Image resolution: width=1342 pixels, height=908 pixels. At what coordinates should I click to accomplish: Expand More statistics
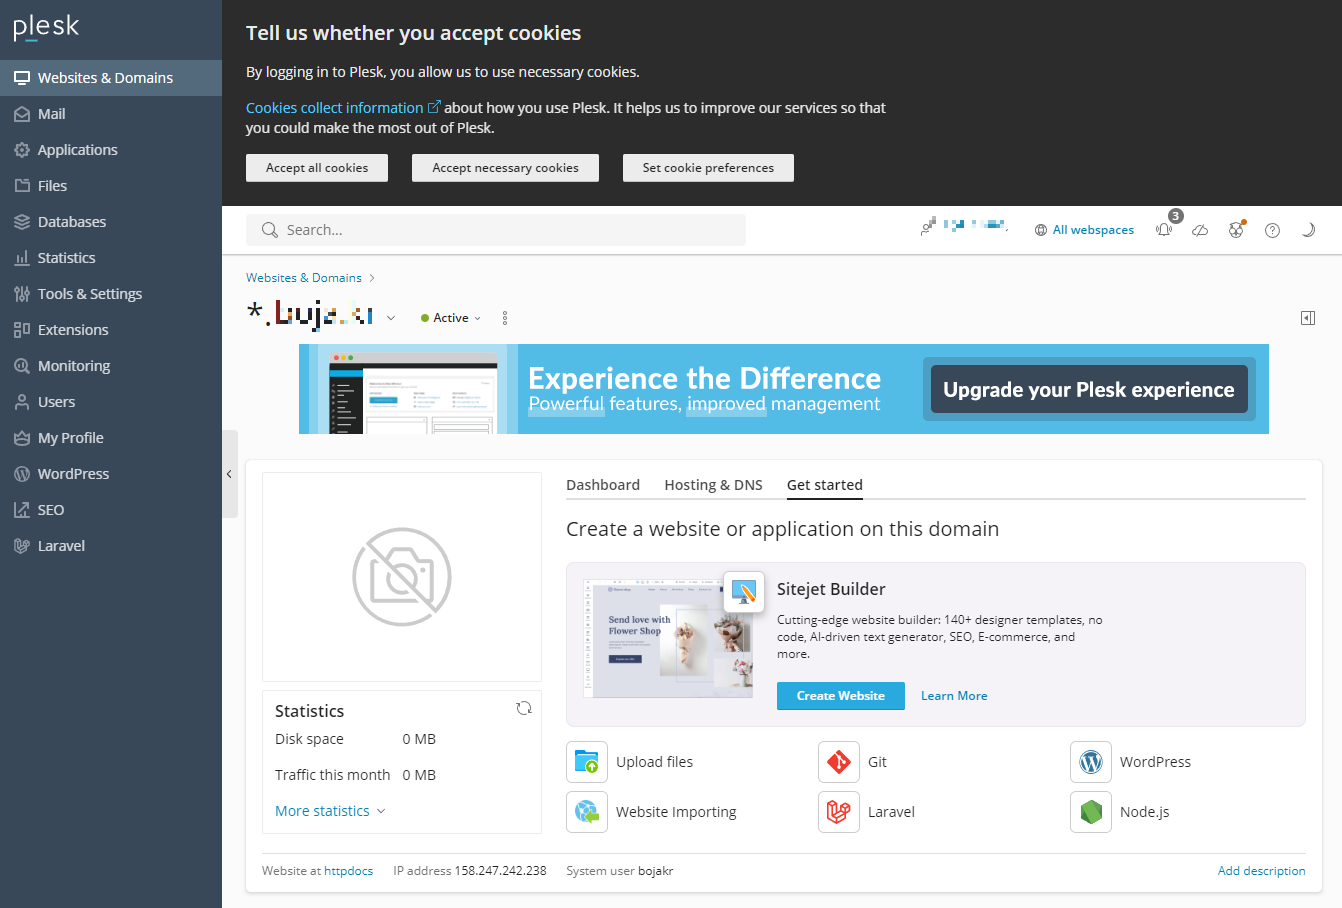tap(330, 811)
